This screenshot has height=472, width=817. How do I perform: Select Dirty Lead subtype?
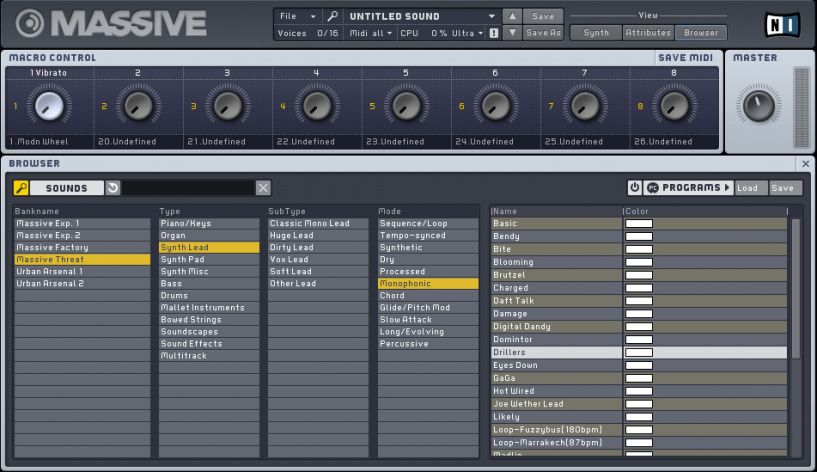(x=318, y=247)
